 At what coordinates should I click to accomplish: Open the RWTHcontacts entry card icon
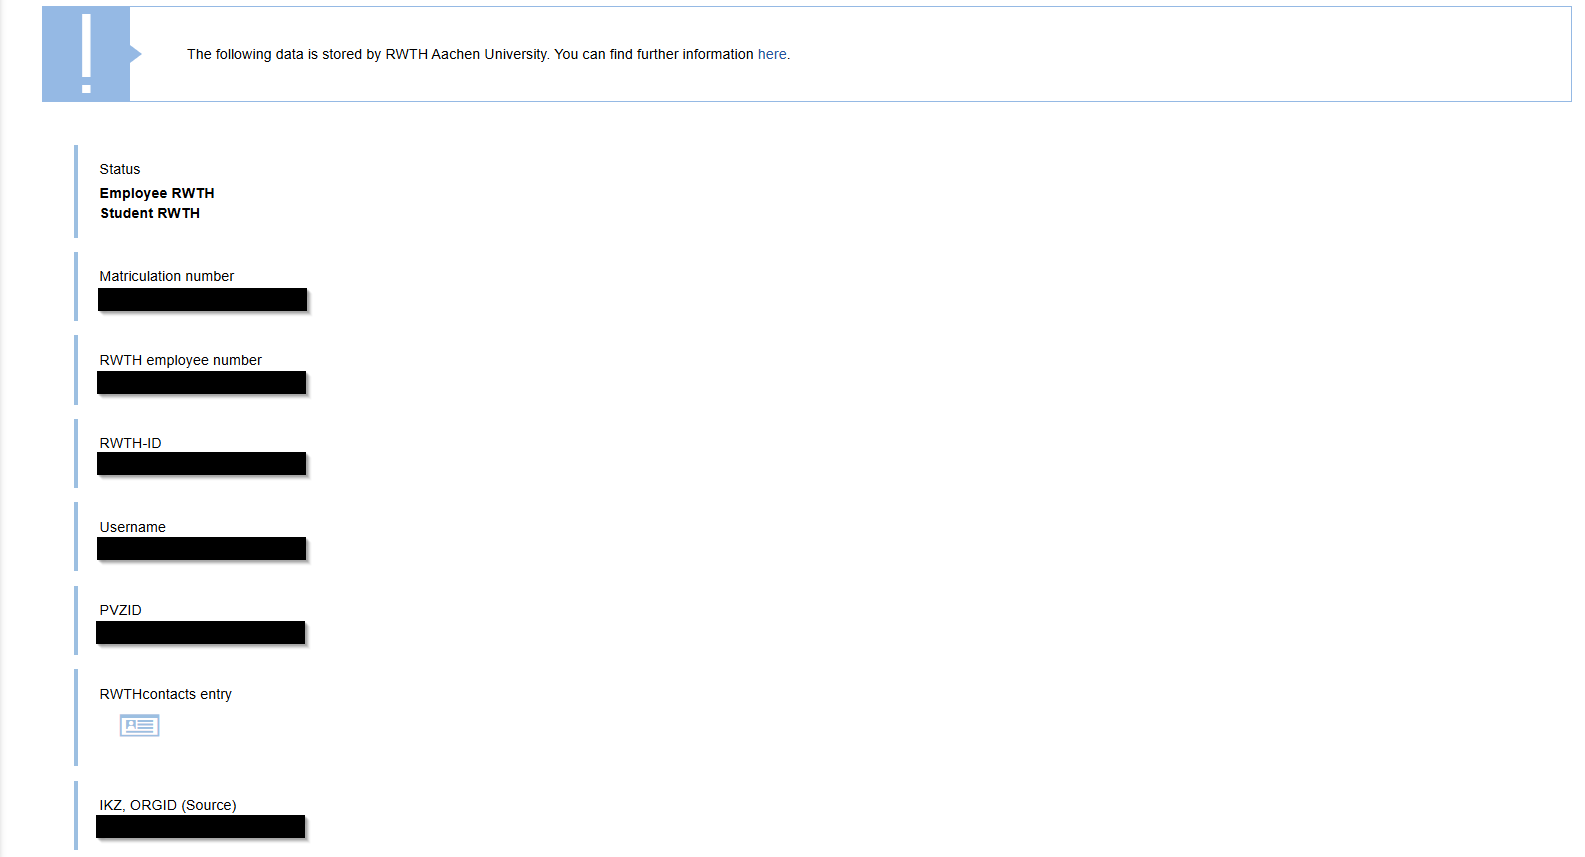click(x=139, y=726)
